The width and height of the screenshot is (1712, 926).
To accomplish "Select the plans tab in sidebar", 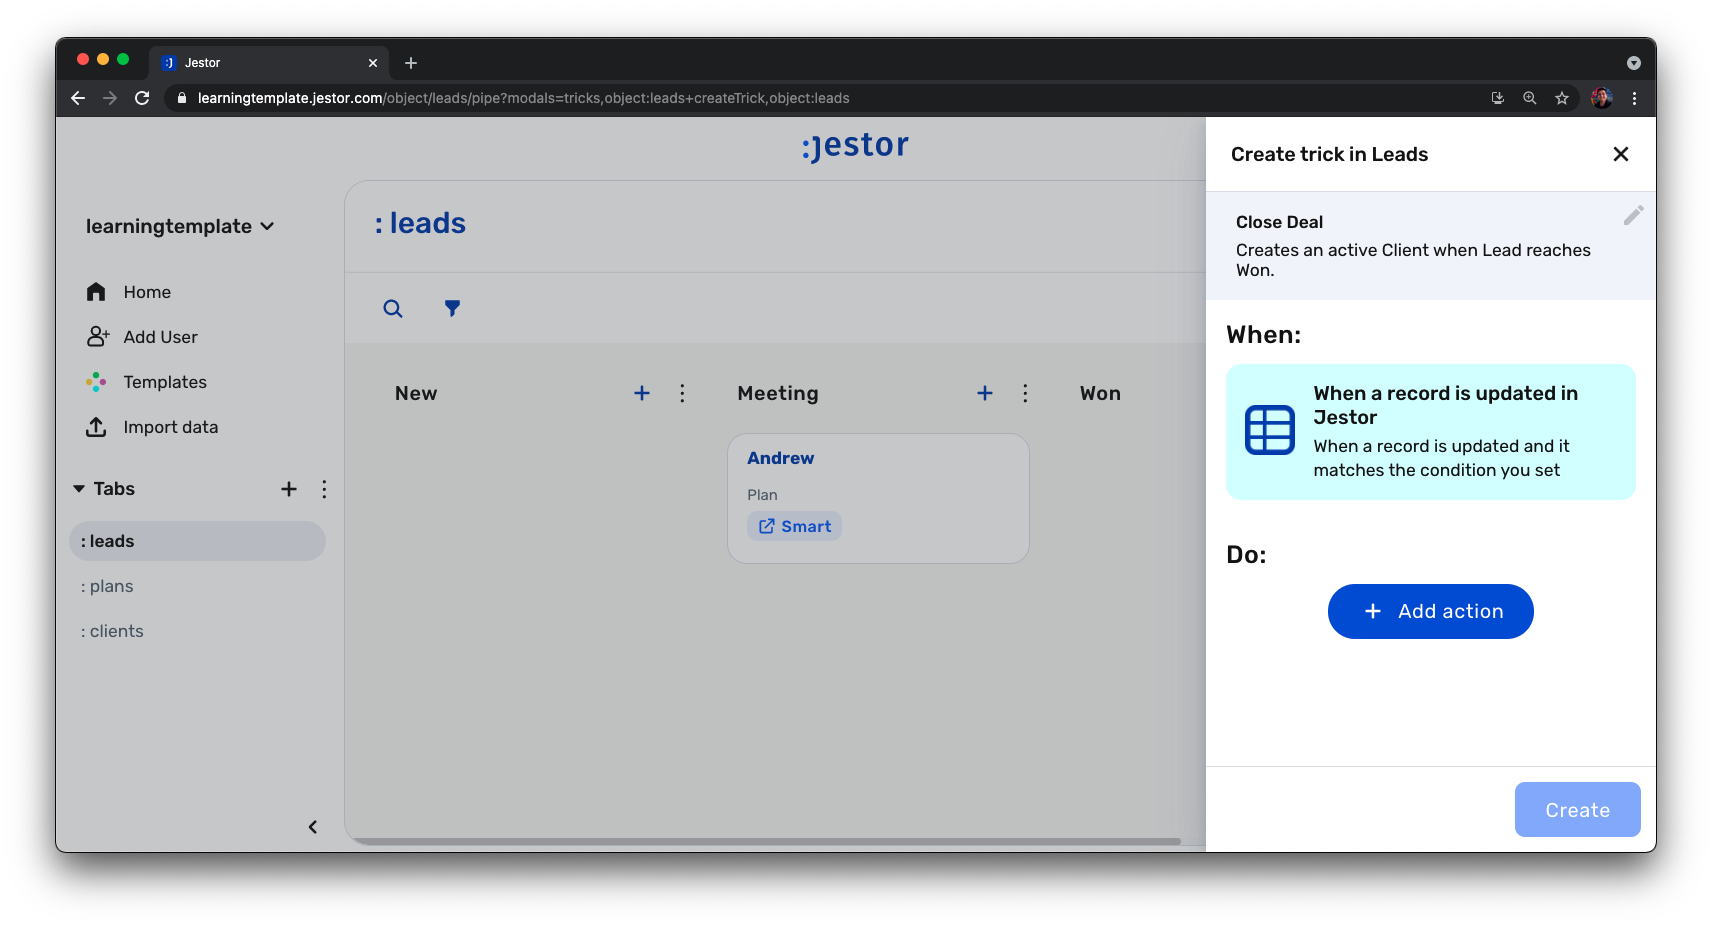I will point(107,586).
